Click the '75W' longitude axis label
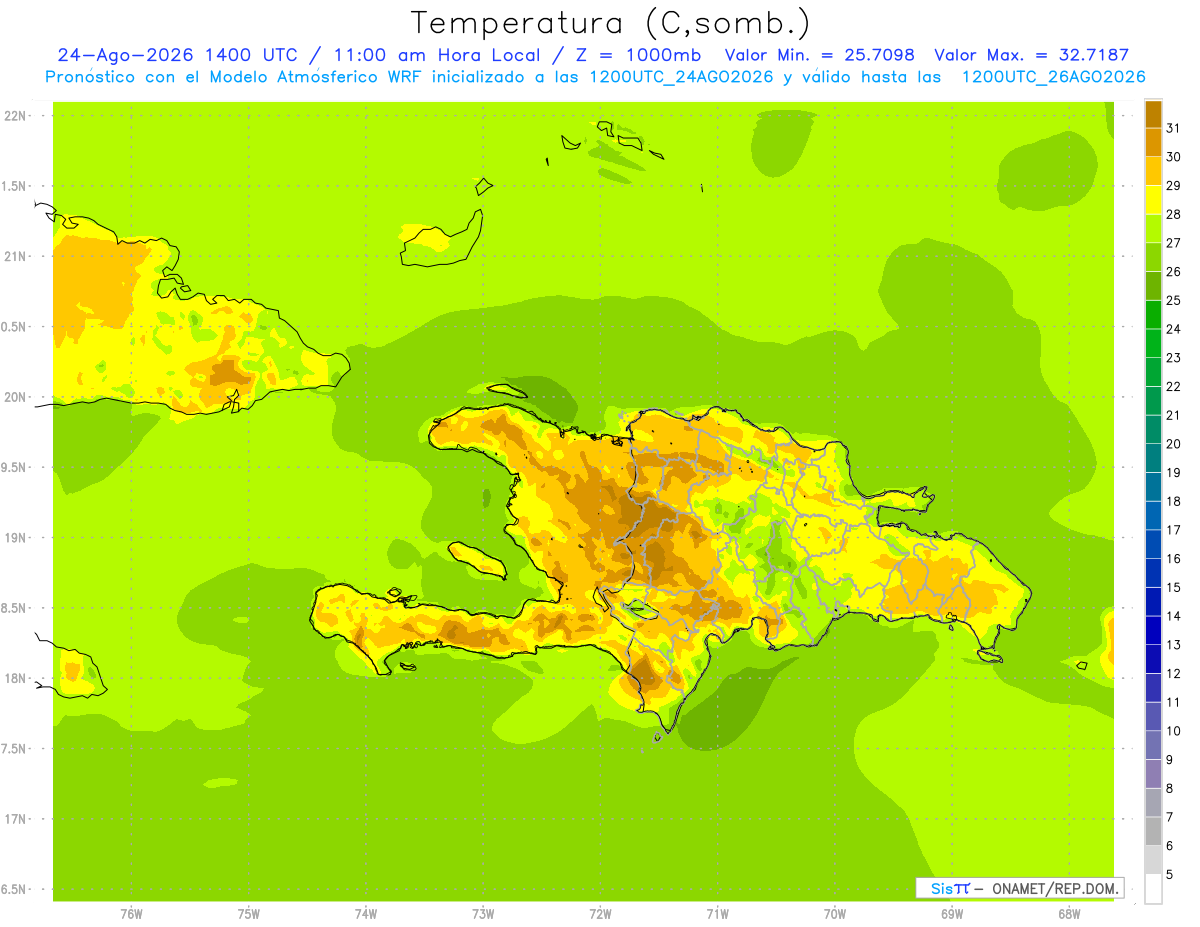The image size is (1200, 927). 249,914
